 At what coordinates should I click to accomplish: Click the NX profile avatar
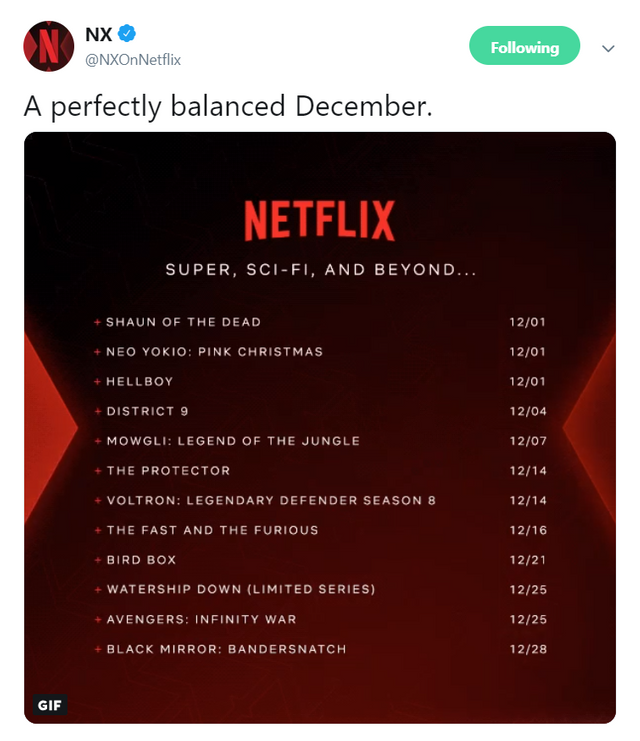pos(49,46)
